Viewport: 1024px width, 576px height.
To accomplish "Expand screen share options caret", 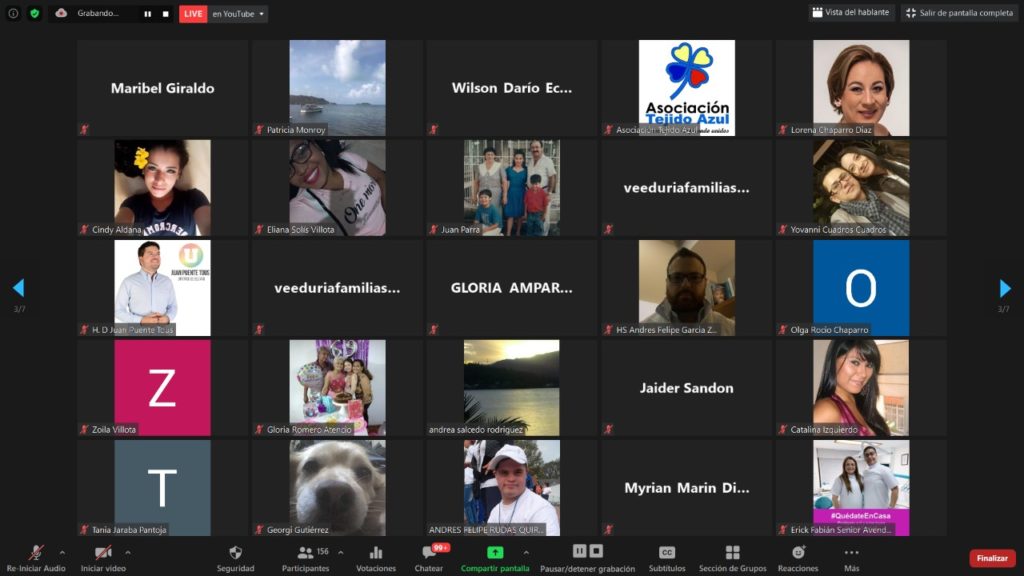I will pos(526,552).
